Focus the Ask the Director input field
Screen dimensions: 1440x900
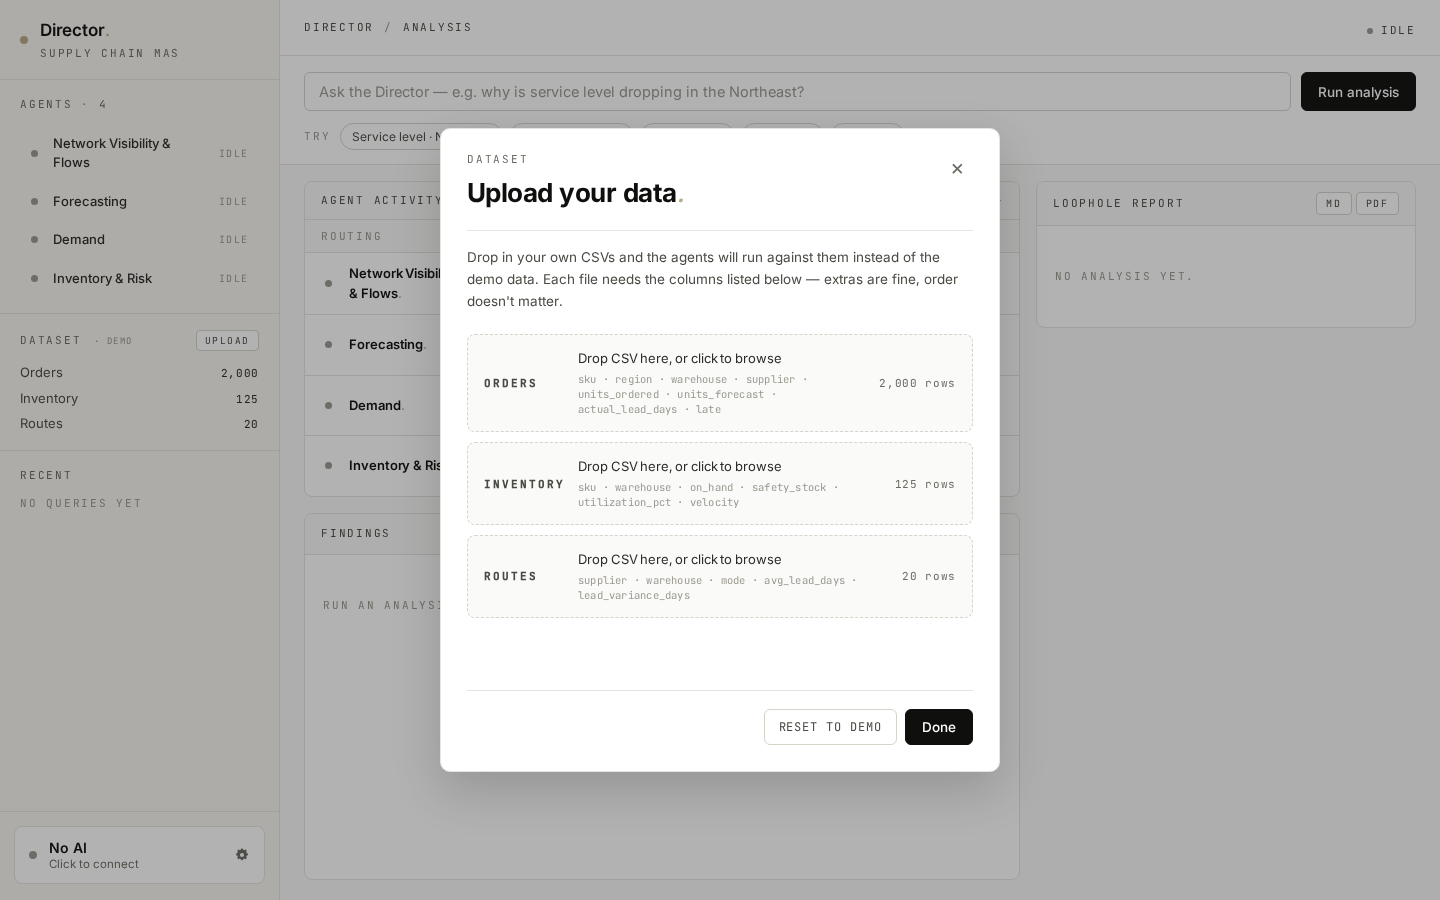[797, 92]
